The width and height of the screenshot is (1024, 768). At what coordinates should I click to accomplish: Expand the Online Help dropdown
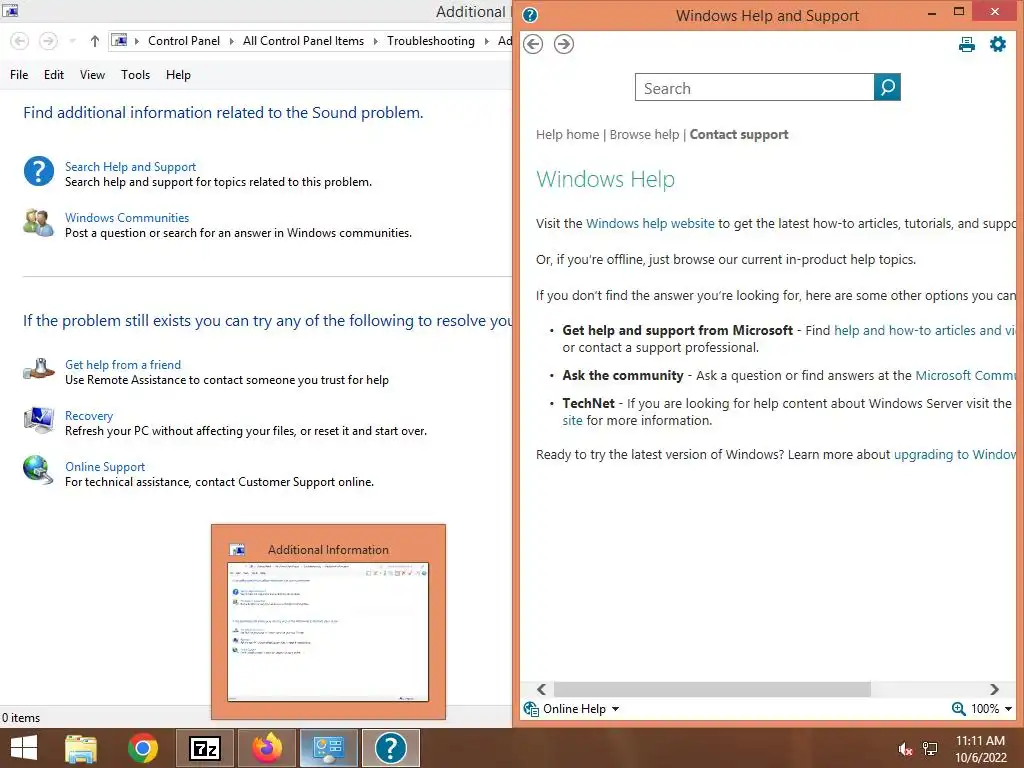tap(615, 709)
